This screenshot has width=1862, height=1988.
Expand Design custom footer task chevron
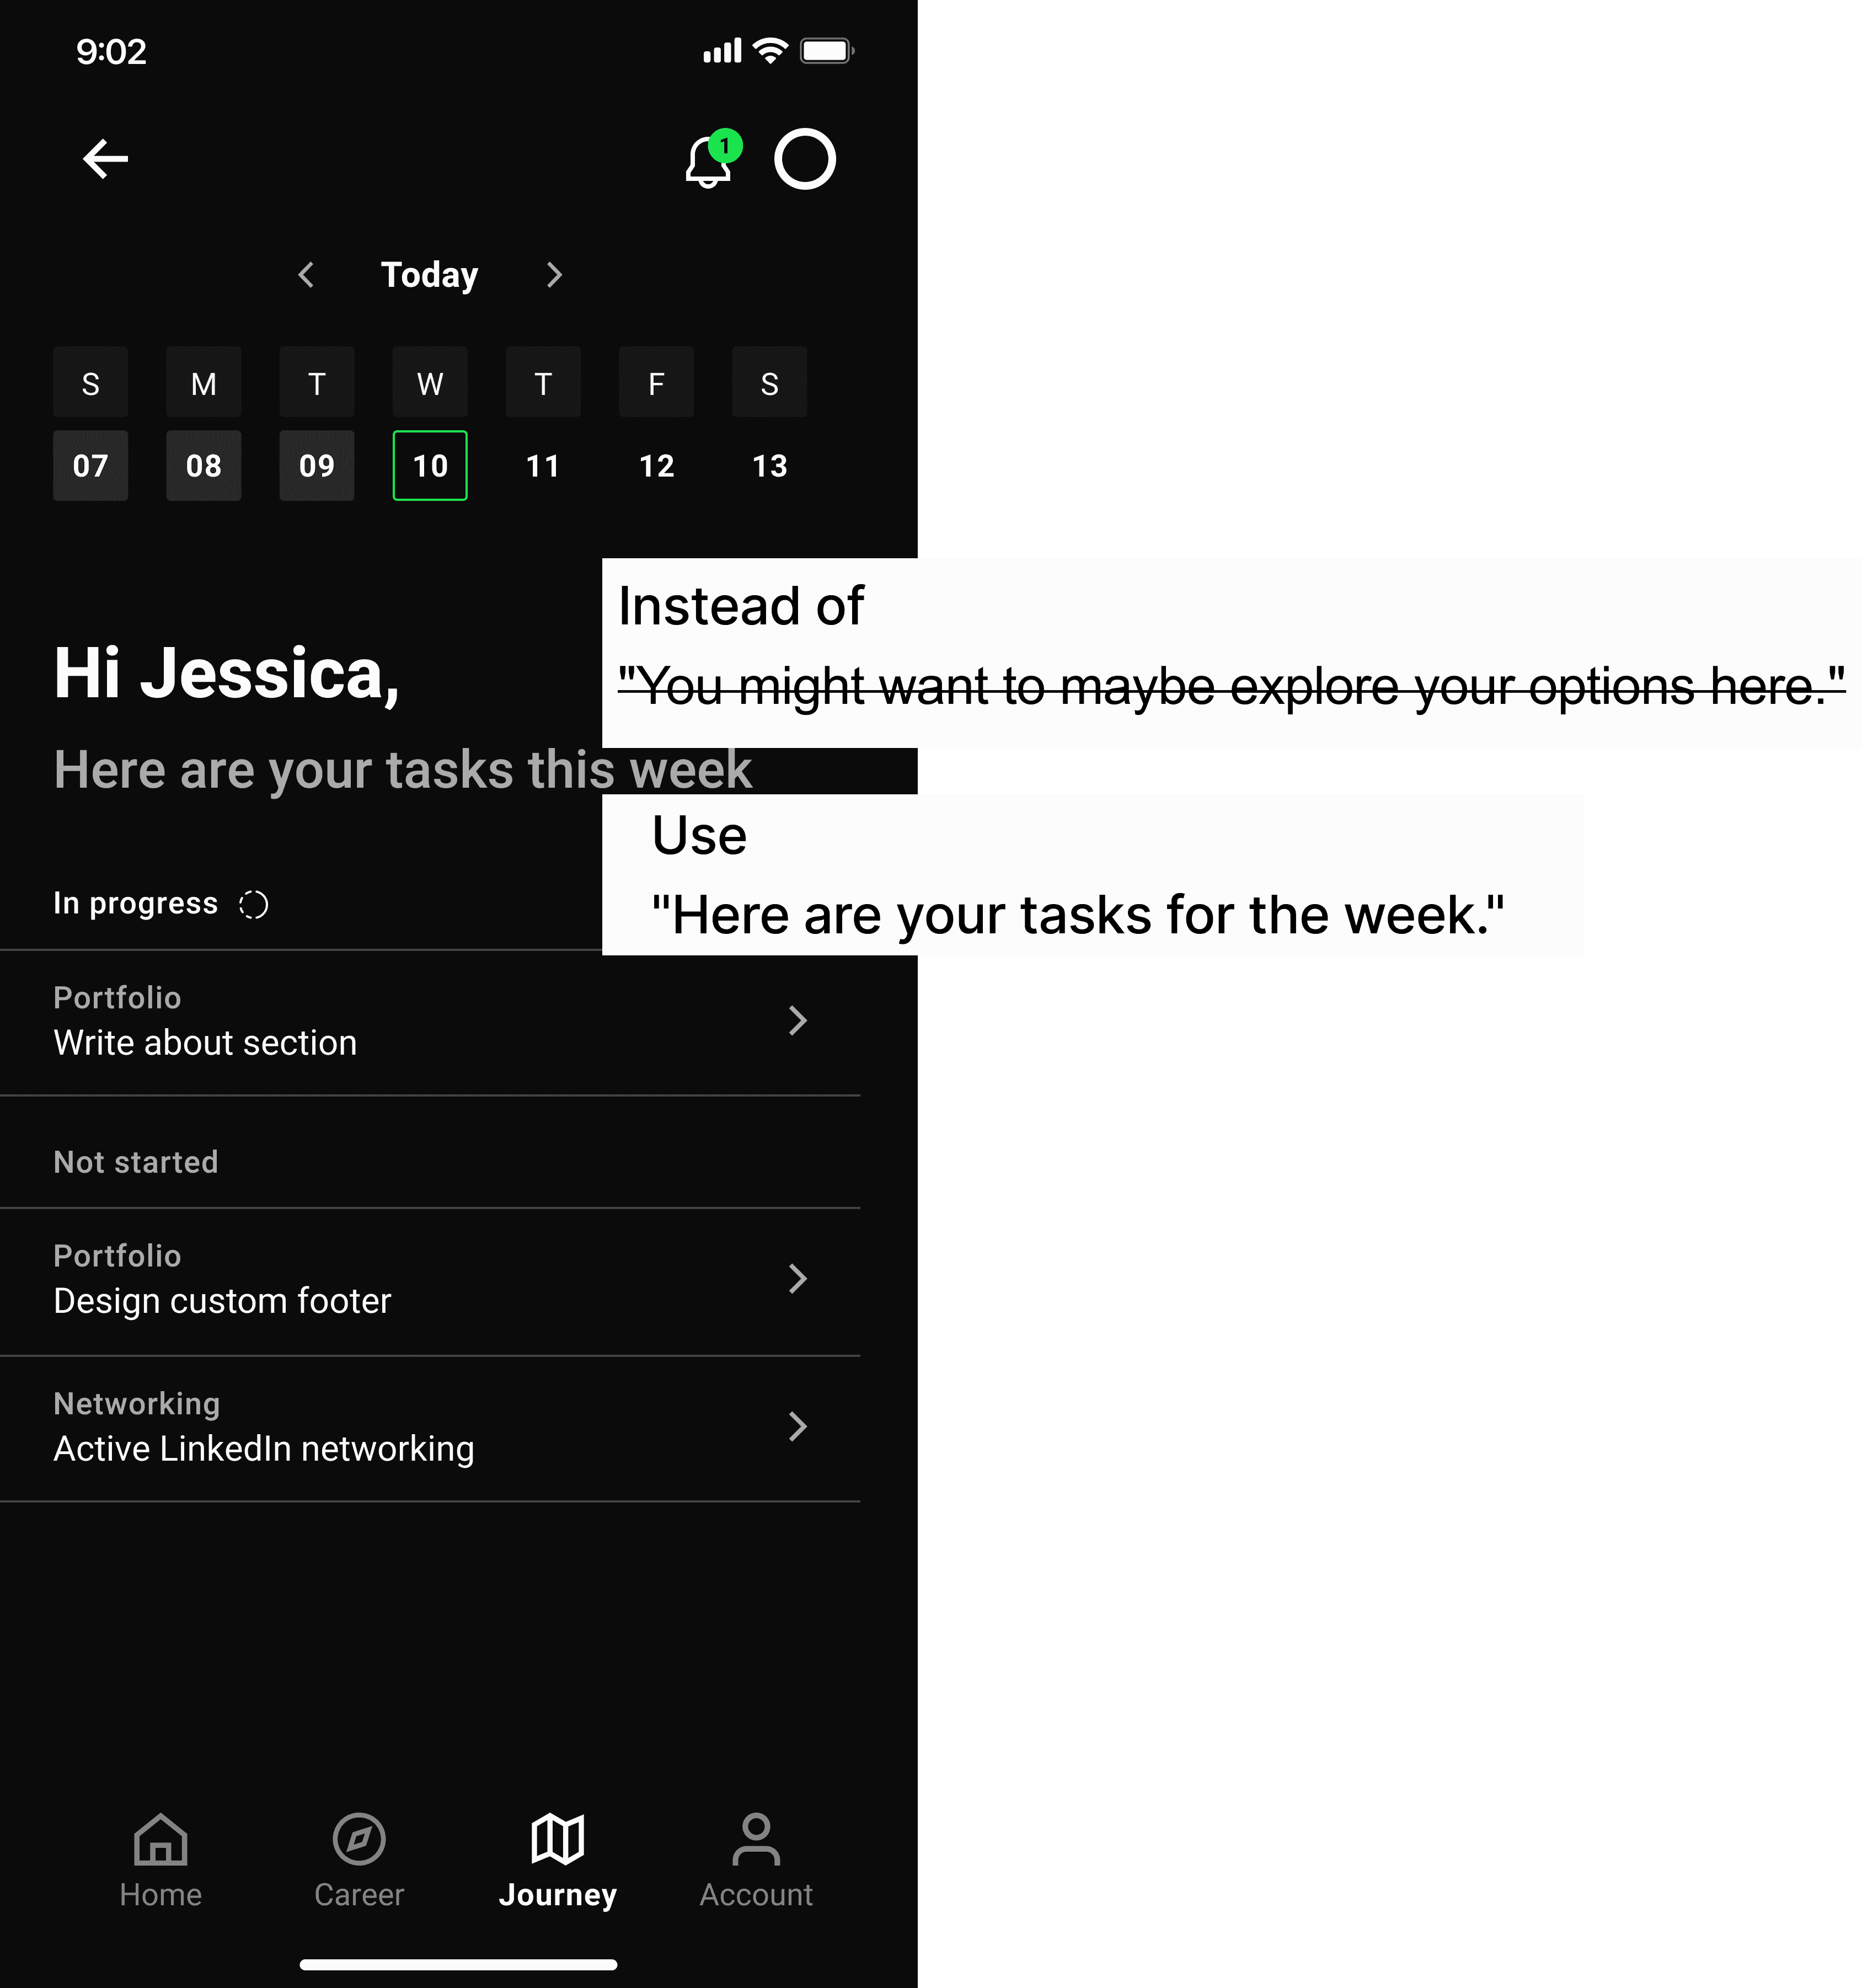tap(797, 1279)
